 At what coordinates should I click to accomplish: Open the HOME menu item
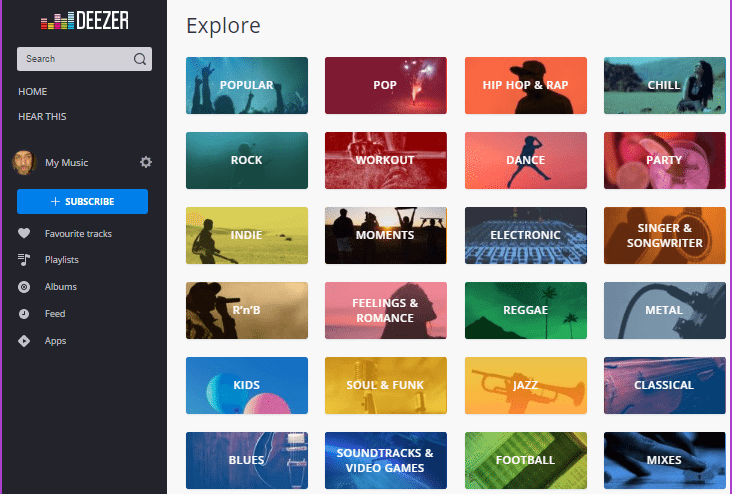click(x=33, y=92)
